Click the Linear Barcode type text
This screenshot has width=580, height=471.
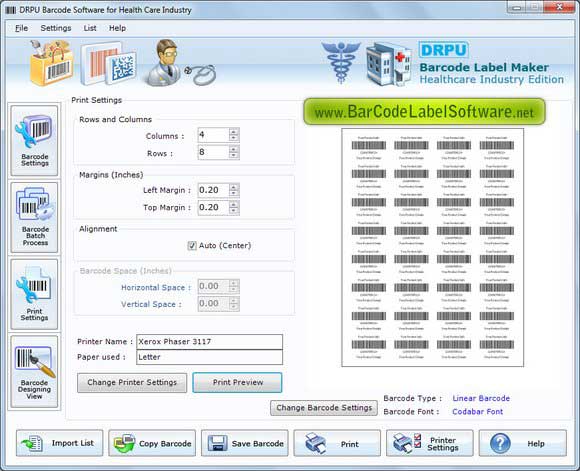(481, 398)
